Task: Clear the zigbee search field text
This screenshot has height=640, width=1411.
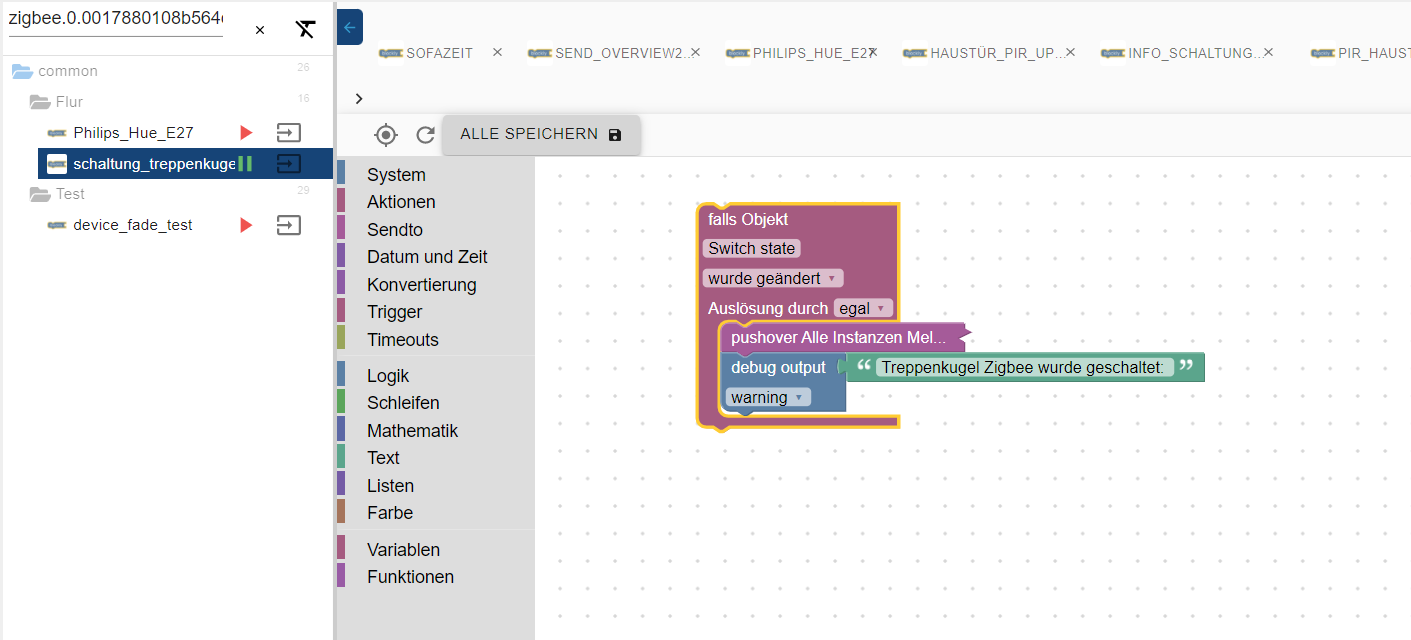Action: click(x=260, y=30)
